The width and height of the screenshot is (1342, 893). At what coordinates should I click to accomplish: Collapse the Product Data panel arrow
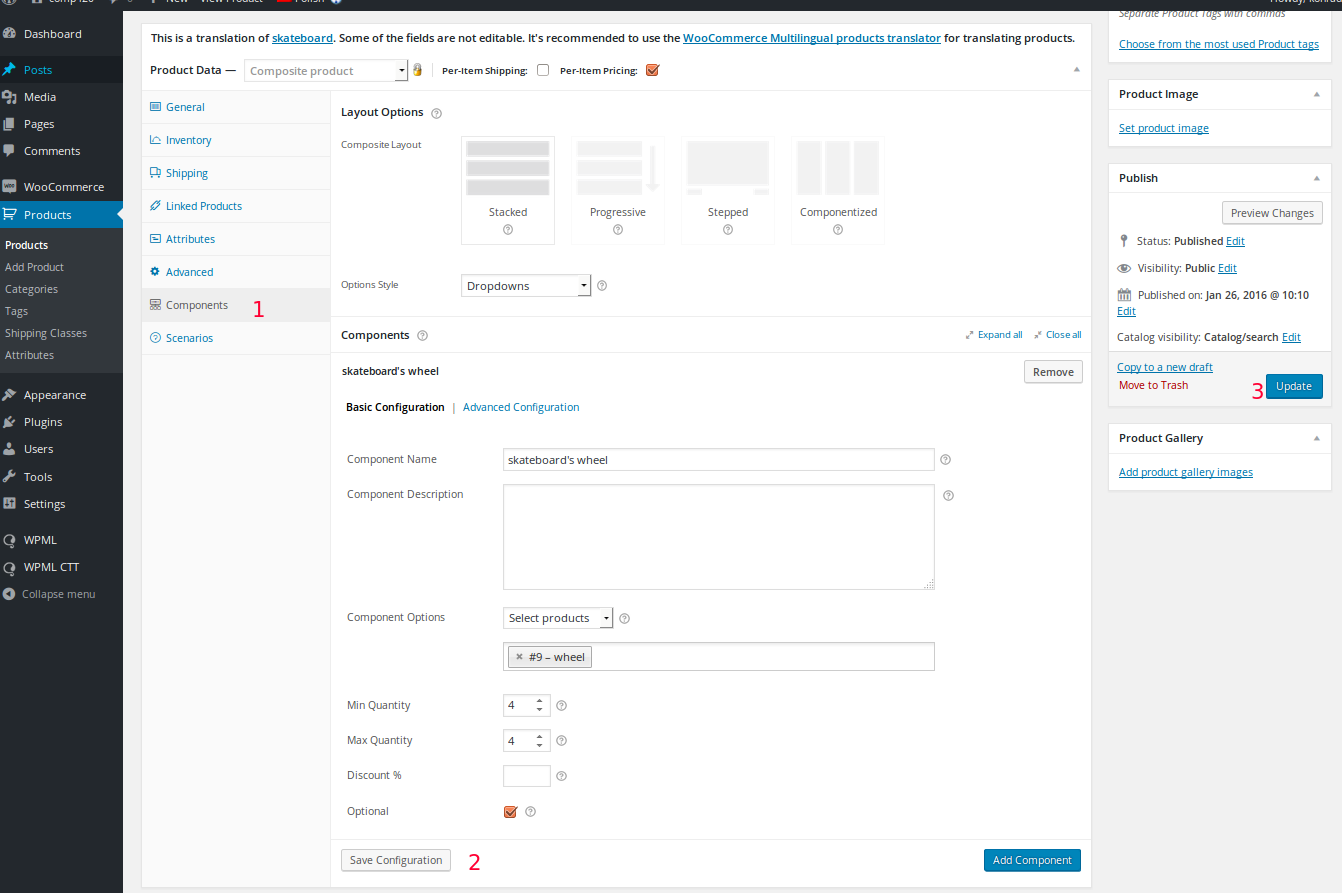click(1076, 70)
